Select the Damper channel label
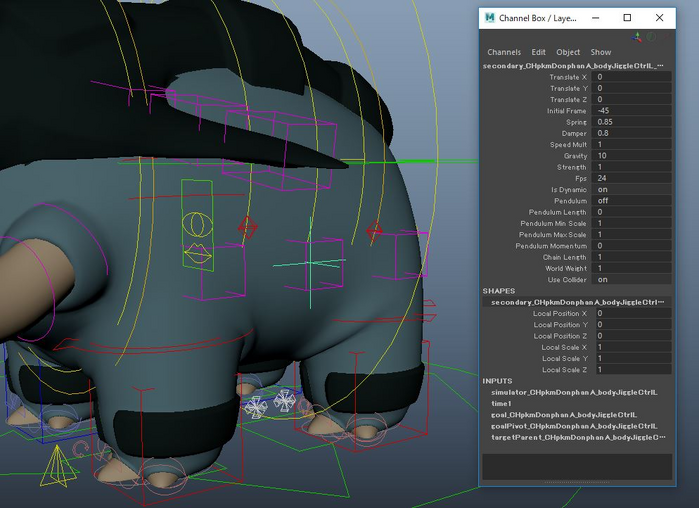The width and height of the screenshot is (699, 508). pyautogui.click(x=574, y=133)
